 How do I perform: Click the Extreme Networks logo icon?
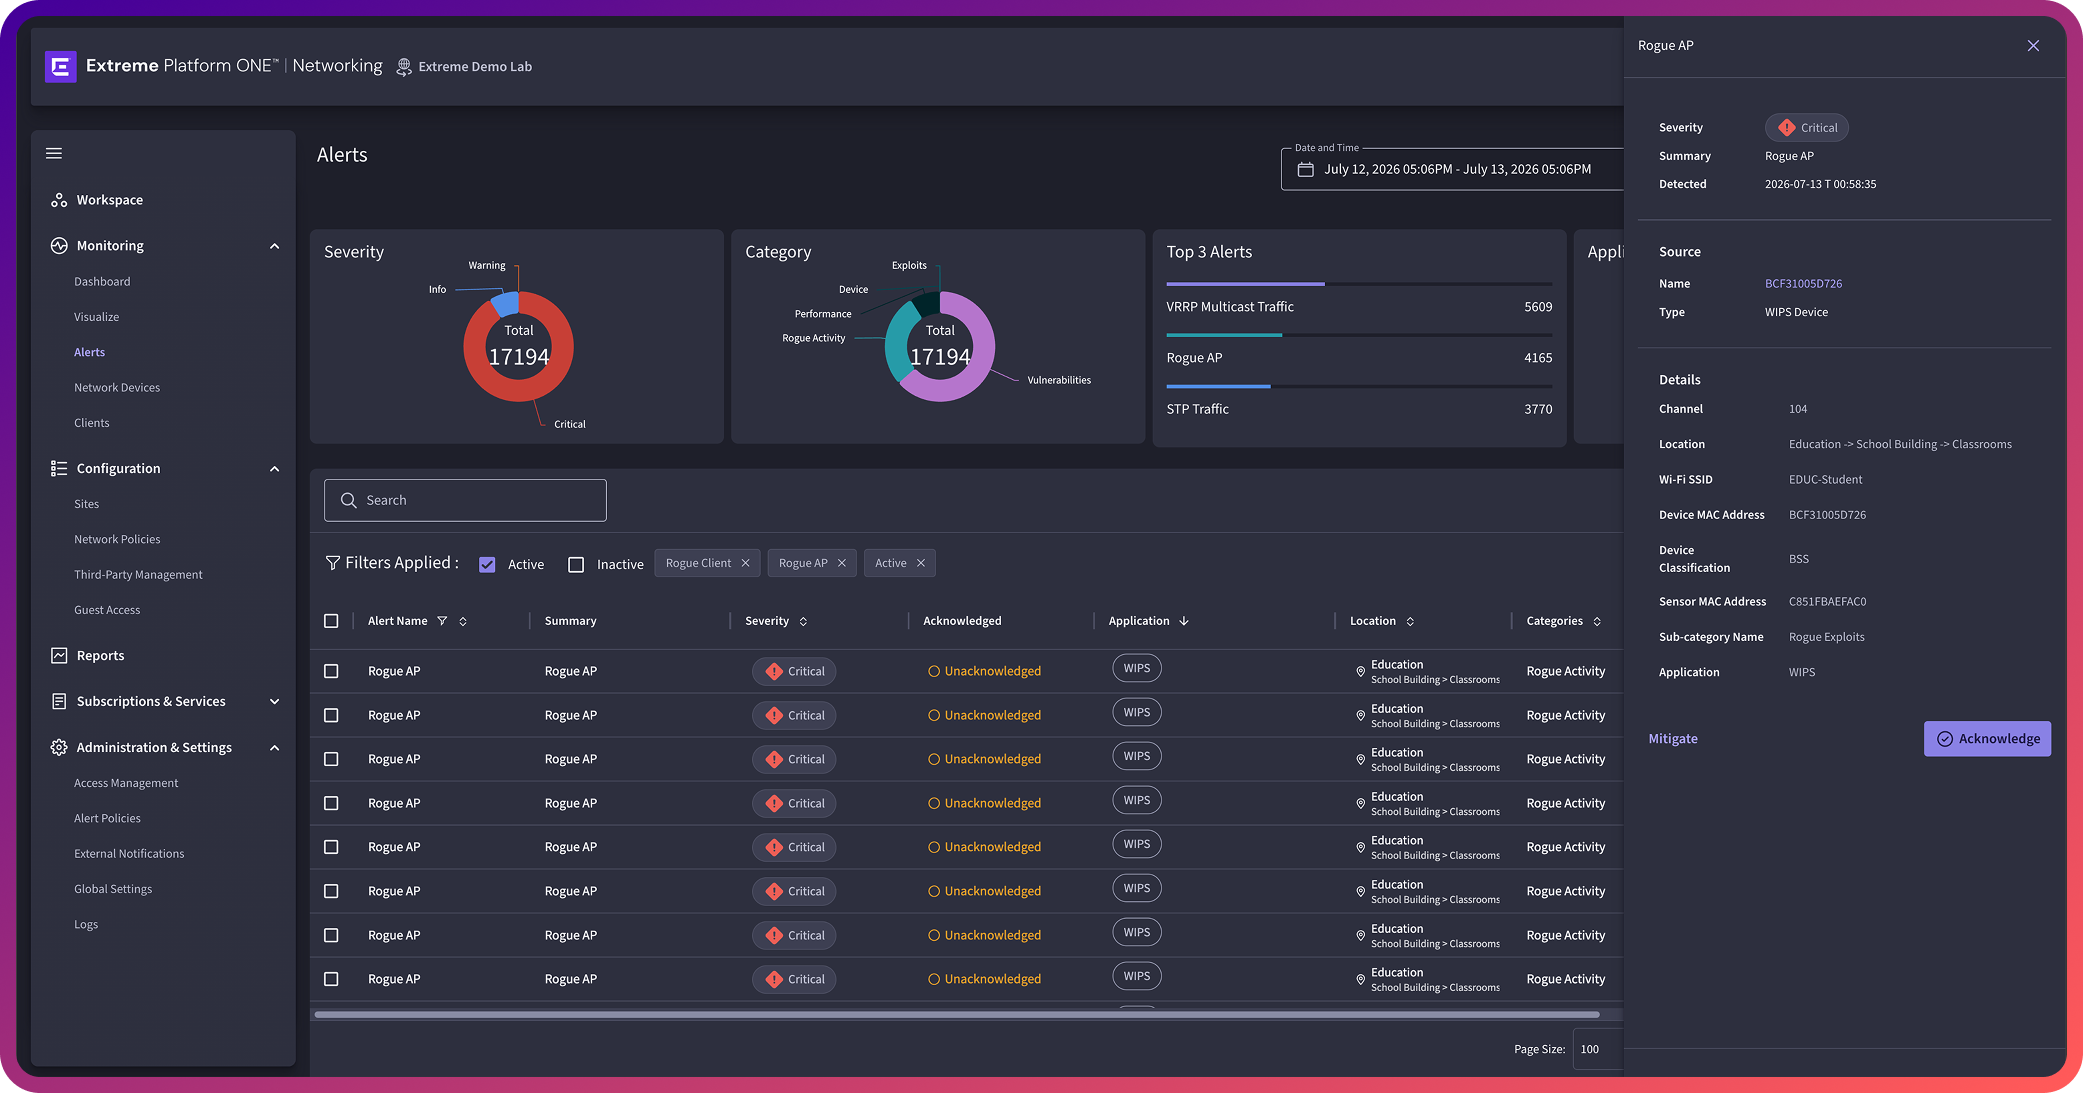pyautogui.click(x=60, y=67)
